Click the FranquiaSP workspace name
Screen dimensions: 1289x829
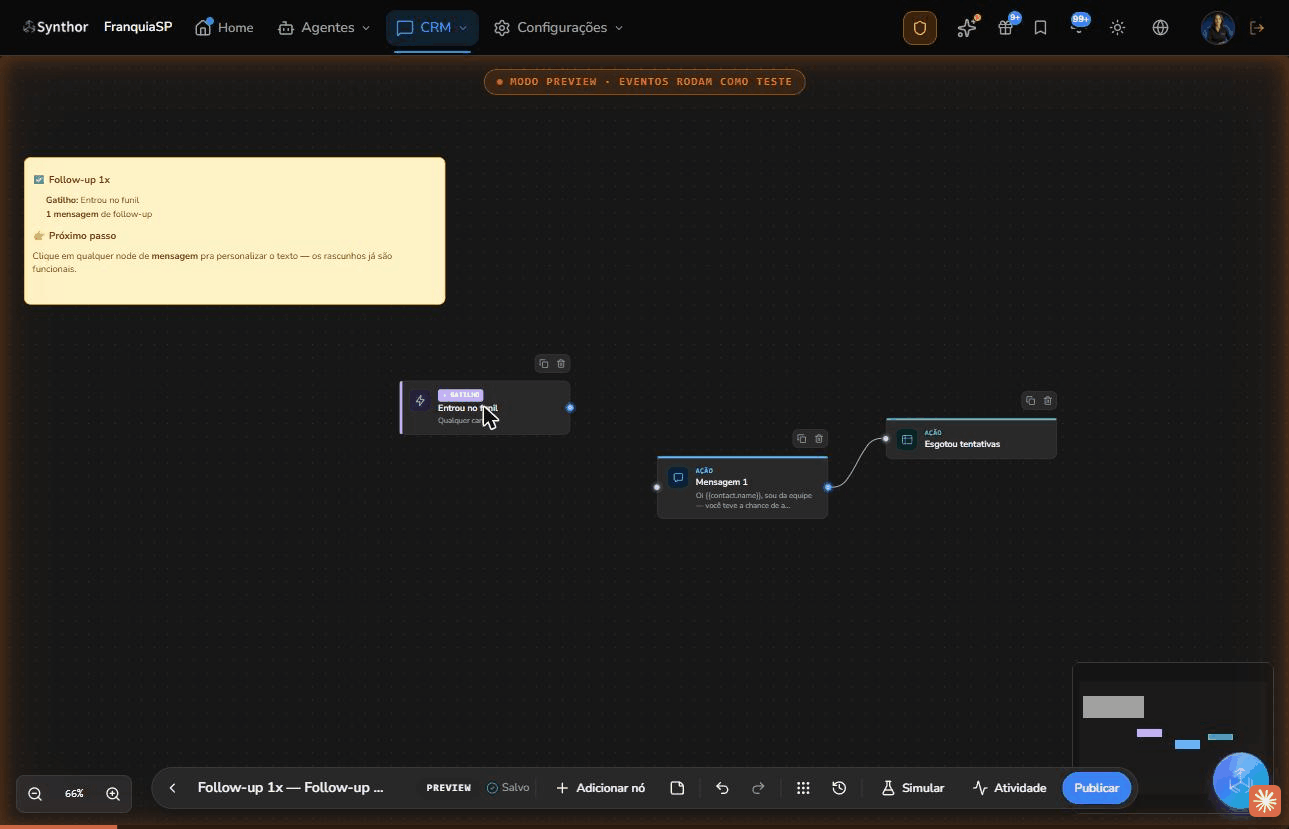(138, 27)
